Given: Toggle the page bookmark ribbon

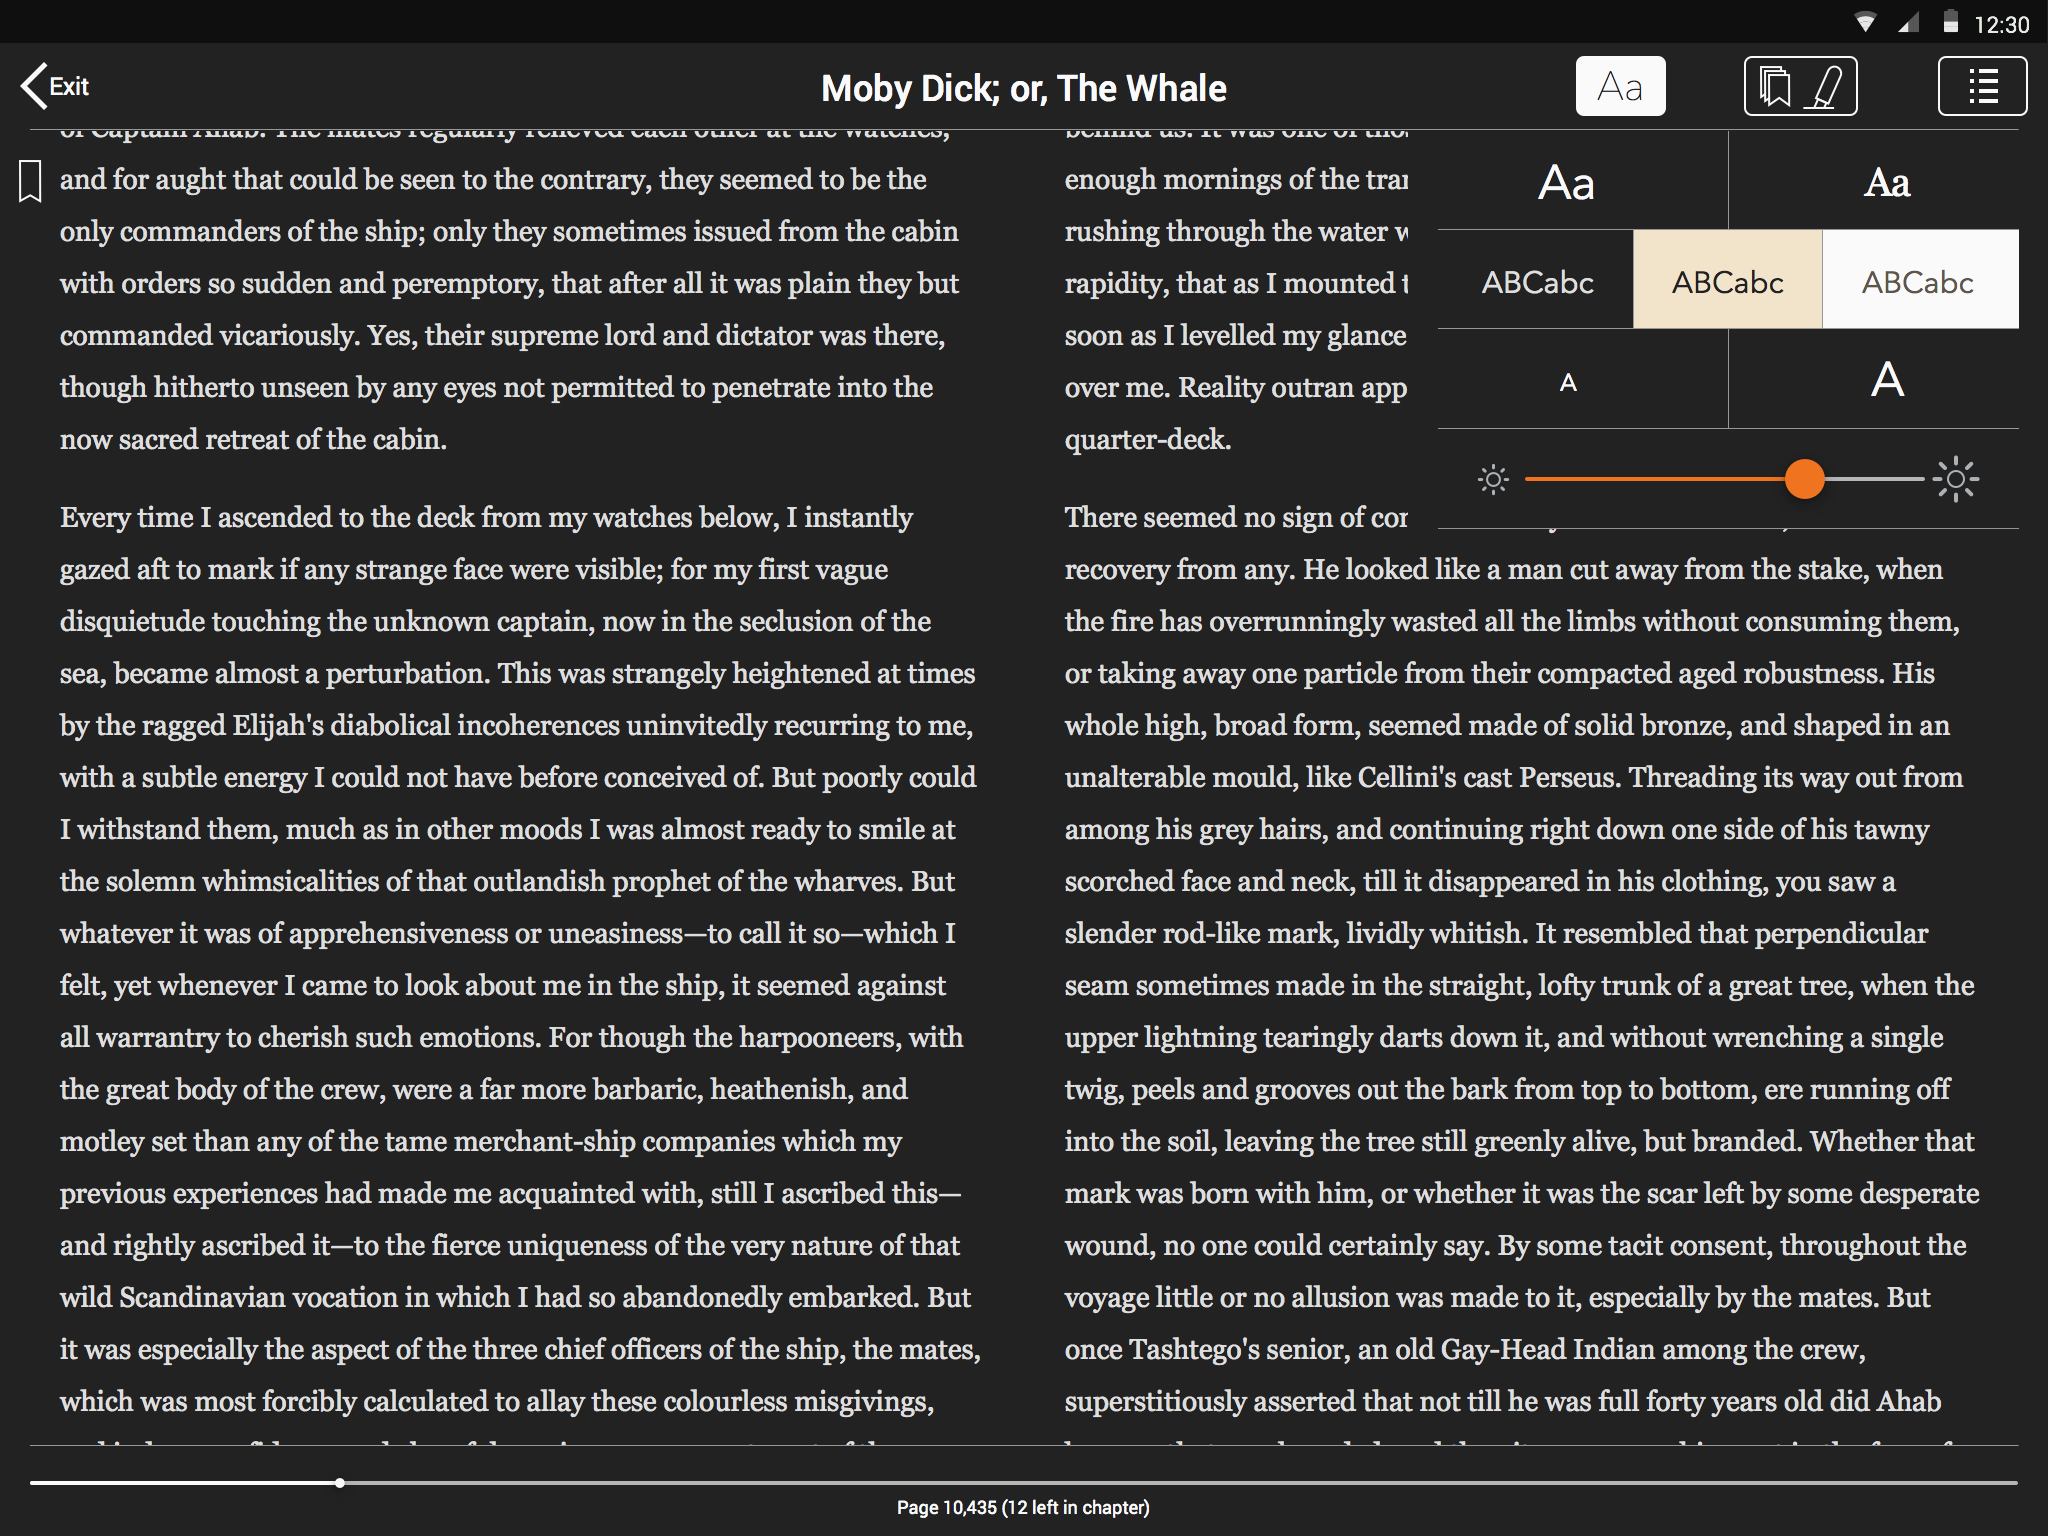Looking at the screenshot, I should tap(30, 181).
